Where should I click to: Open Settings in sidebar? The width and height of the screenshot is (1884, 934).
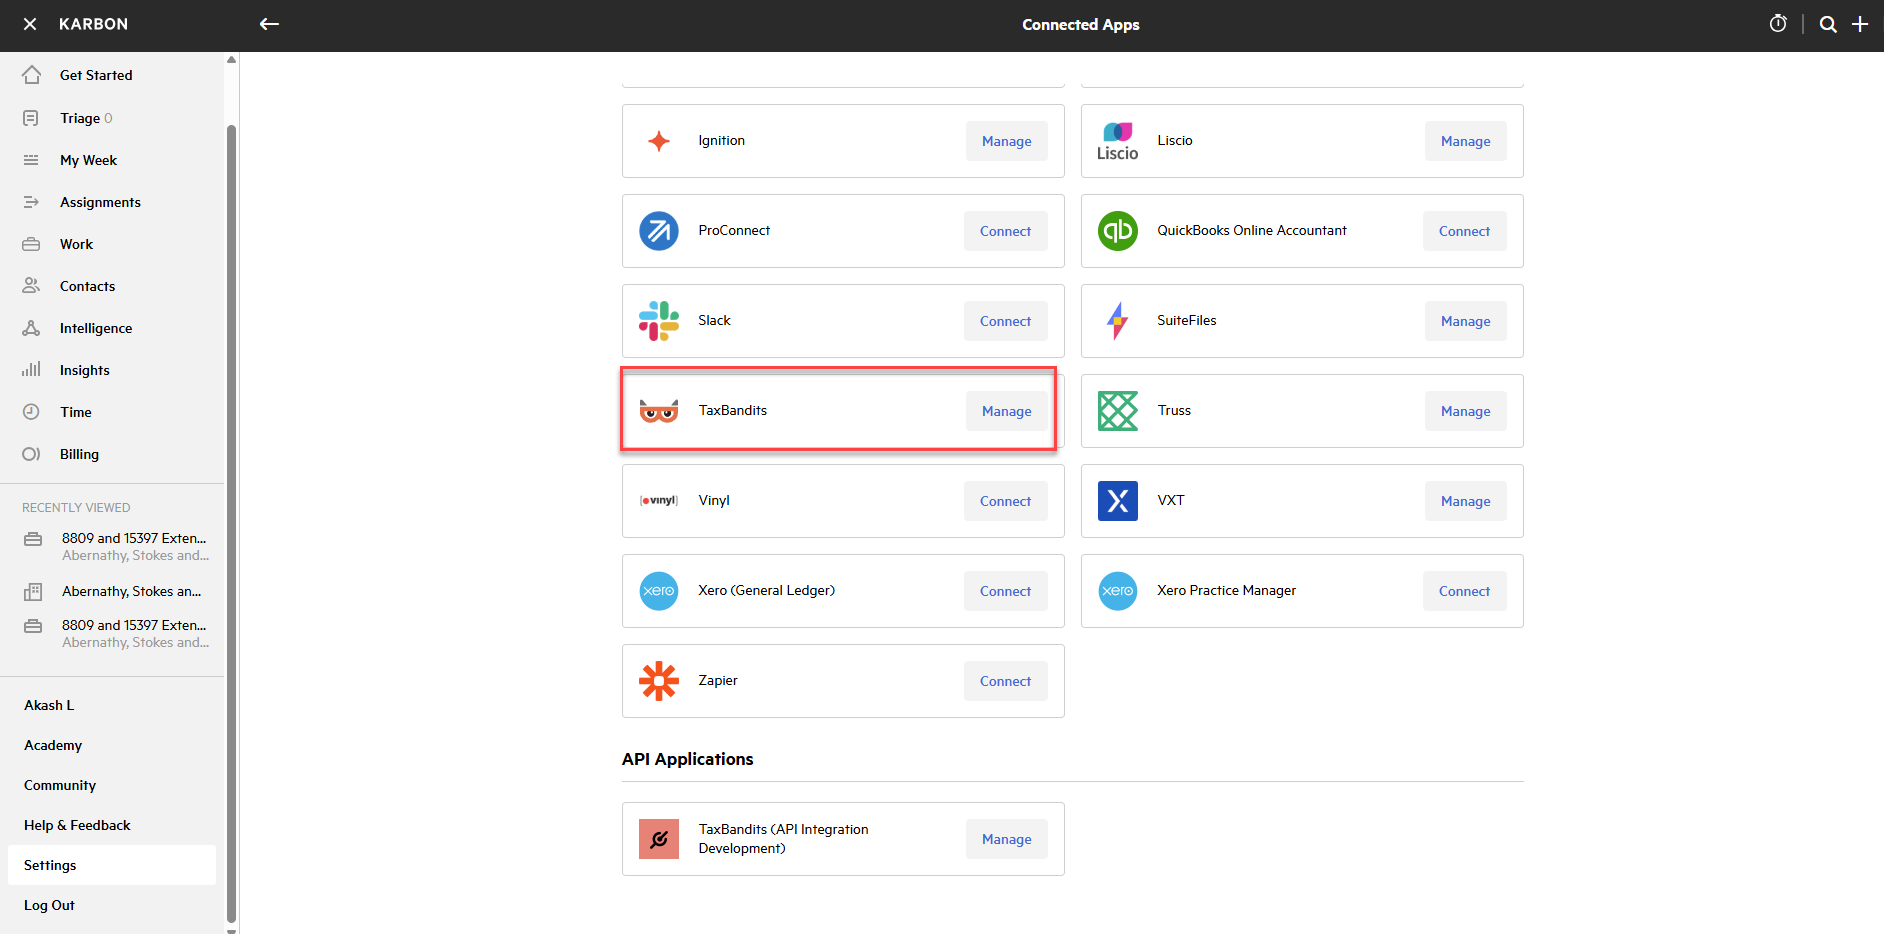tap(112, 865)
